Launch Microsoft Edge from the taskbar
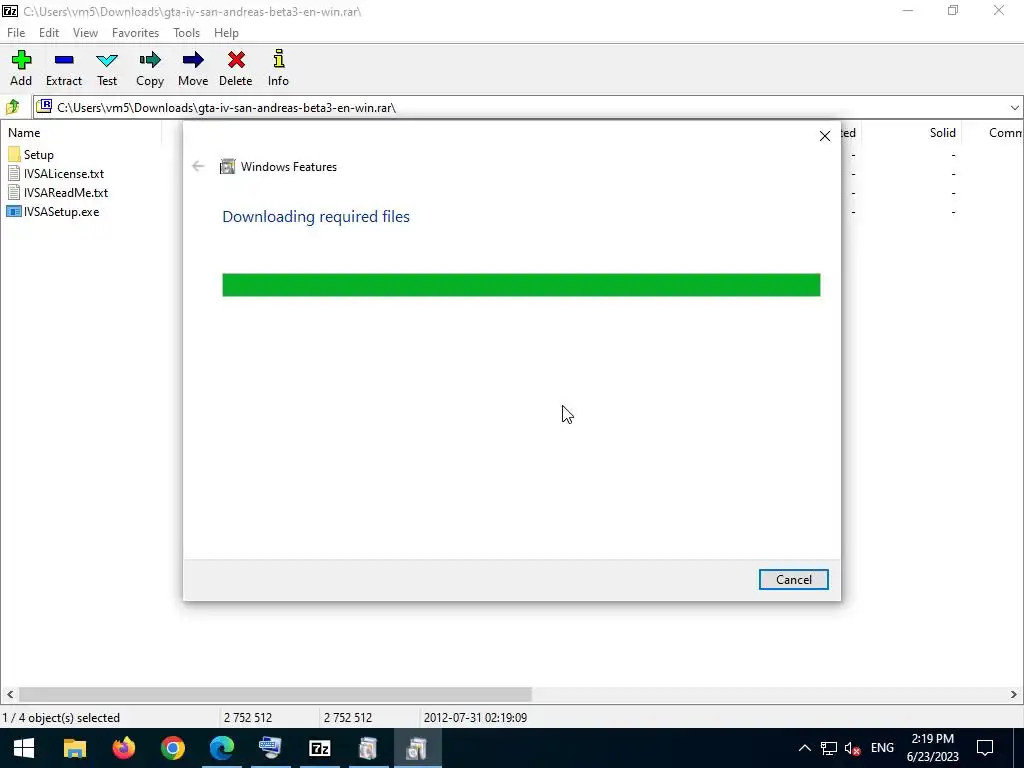 pyautogui.click(x=221, y=748)
